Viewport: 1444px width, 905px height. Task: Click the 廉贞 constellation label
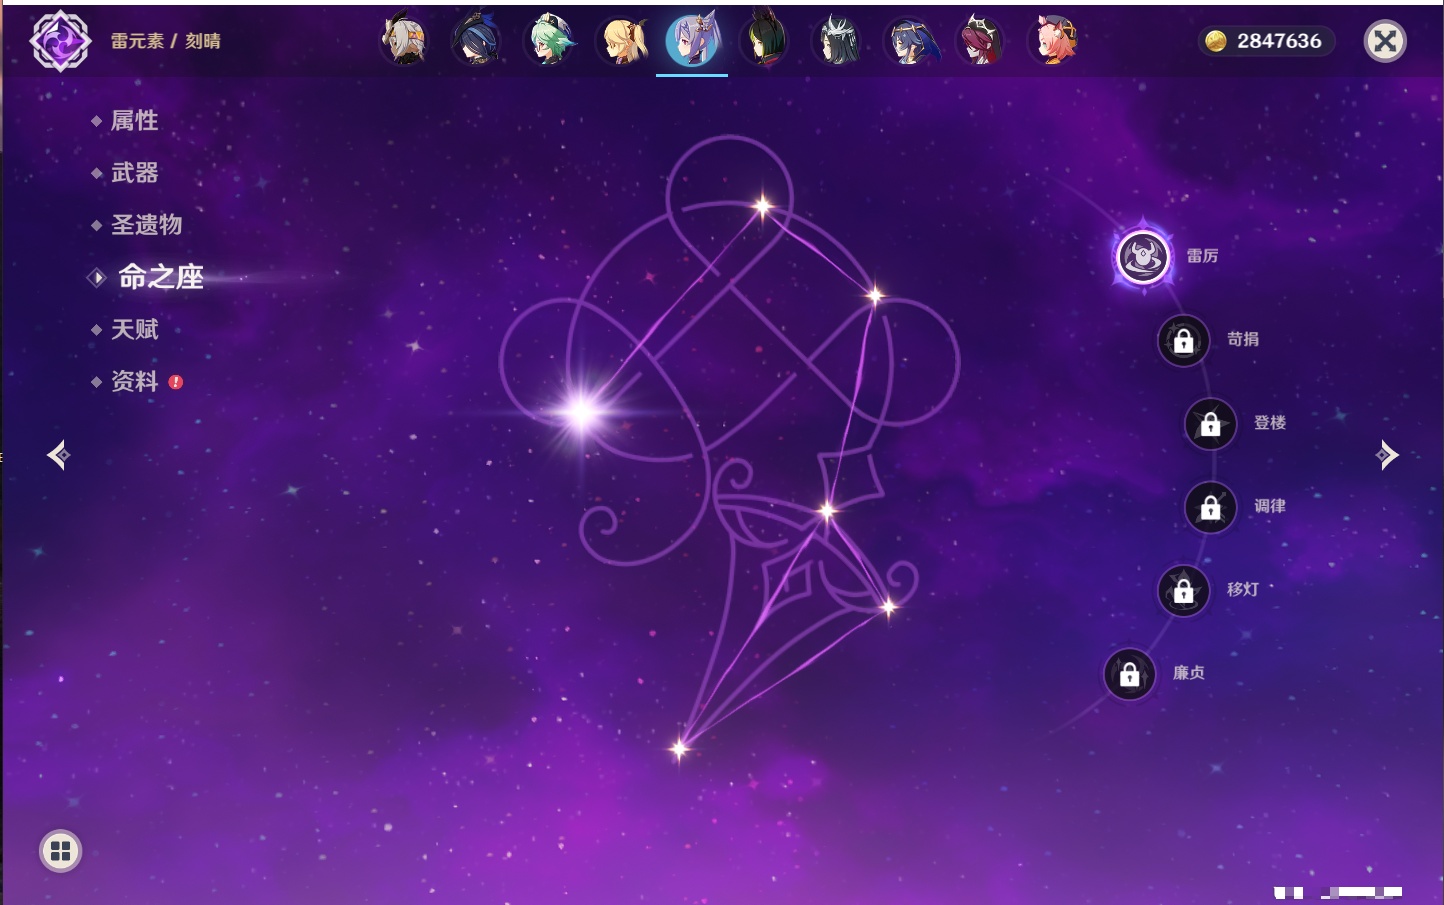(x=1189, y=672)
